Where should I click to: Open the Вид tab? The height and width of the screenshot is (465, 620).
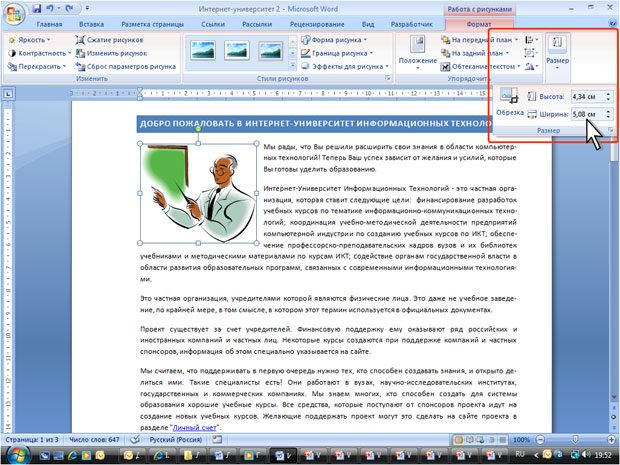pos(368,24)
